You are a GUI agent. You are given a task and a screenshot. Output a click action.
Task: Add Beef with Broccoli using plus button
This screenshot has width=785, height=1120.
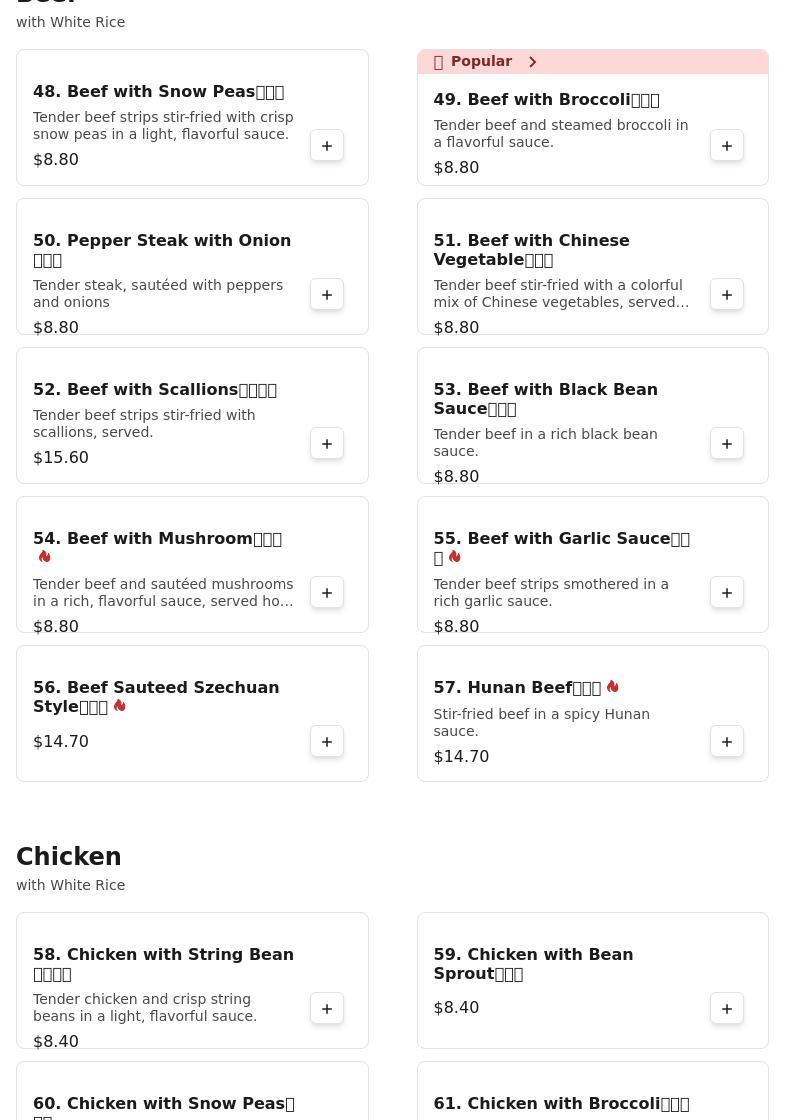pos(727,146)
